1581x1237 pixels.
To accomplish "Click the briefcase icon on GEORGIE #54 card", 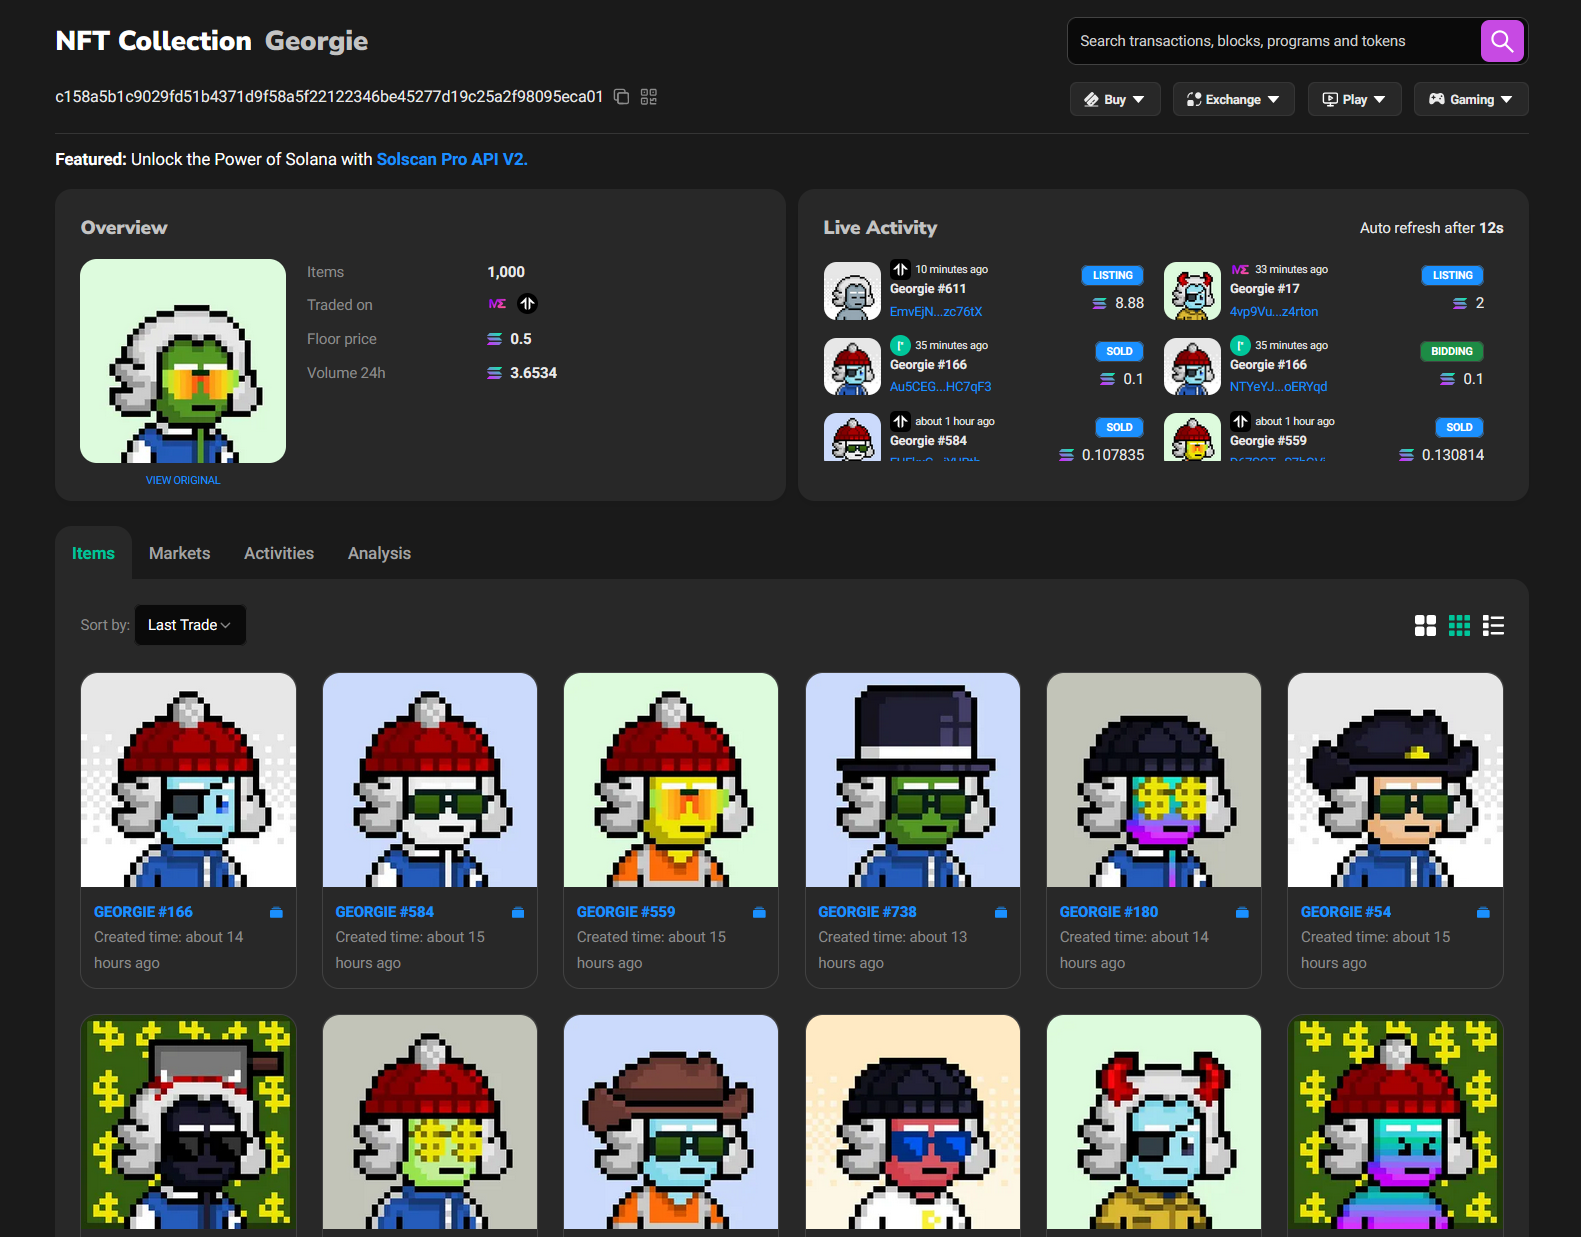I will pyautogui.click(x=1483, y=912).
